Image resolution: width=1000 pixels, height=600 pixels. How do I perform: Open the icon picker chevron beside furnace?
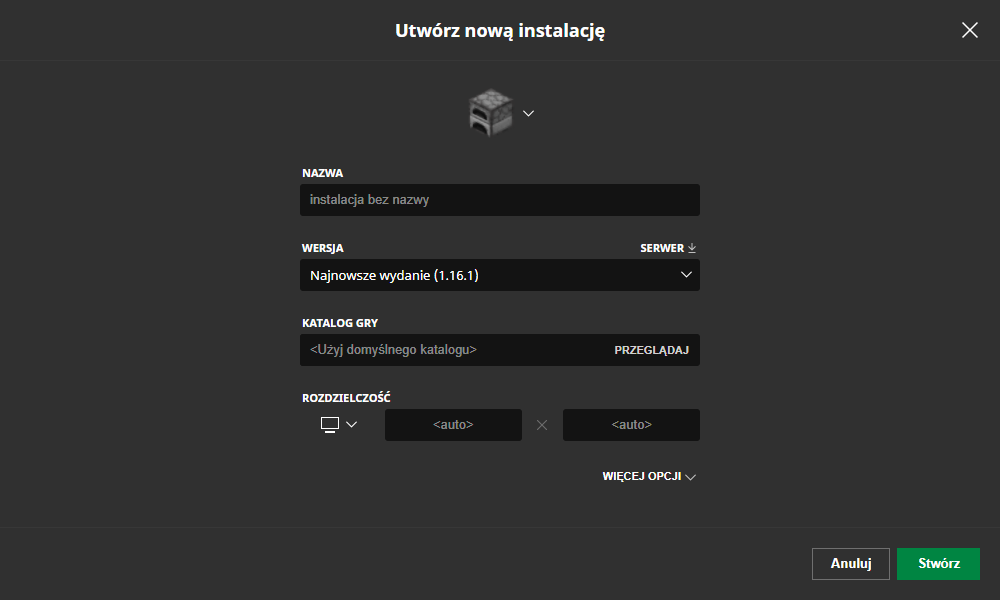point(529,113)
